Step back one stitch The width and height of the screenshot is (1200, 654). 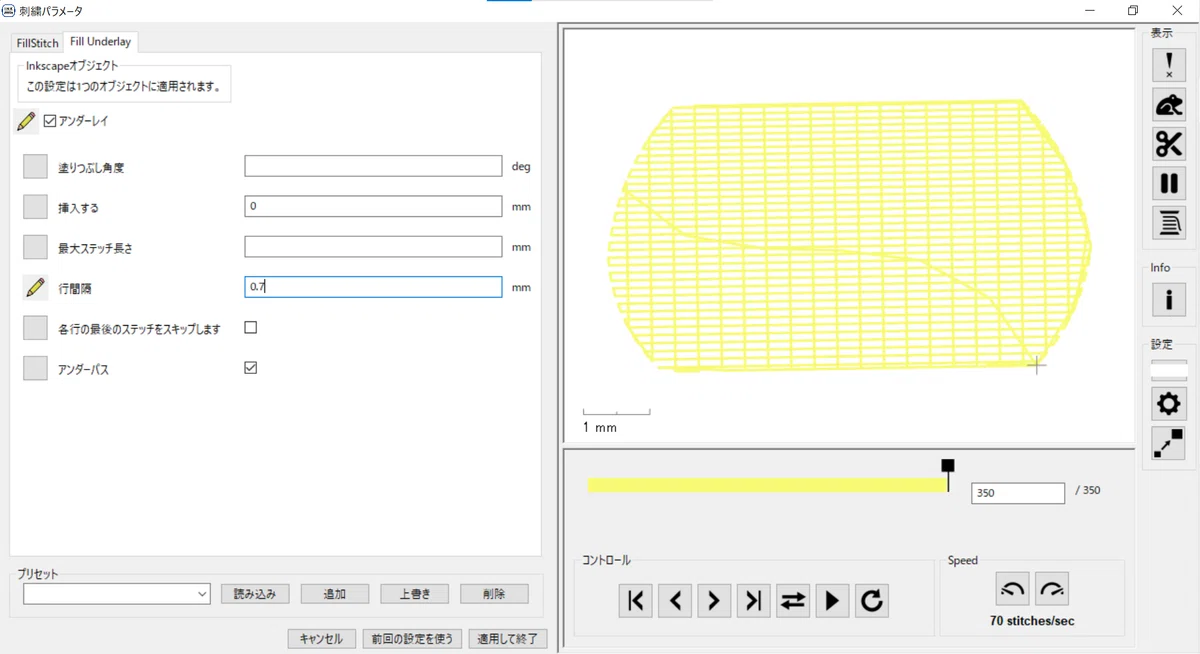[675, 601]
